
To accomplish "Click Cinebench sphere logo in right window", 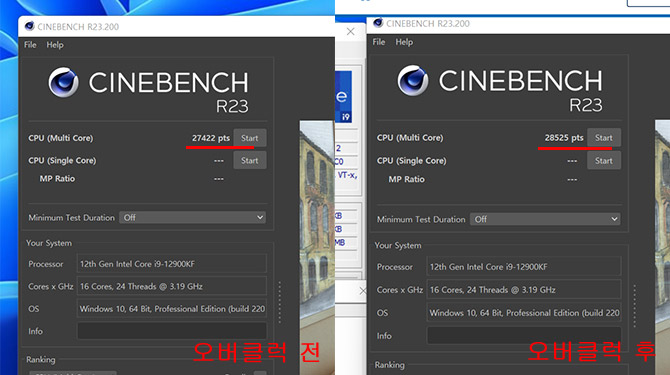I will [x=413, y=80].
